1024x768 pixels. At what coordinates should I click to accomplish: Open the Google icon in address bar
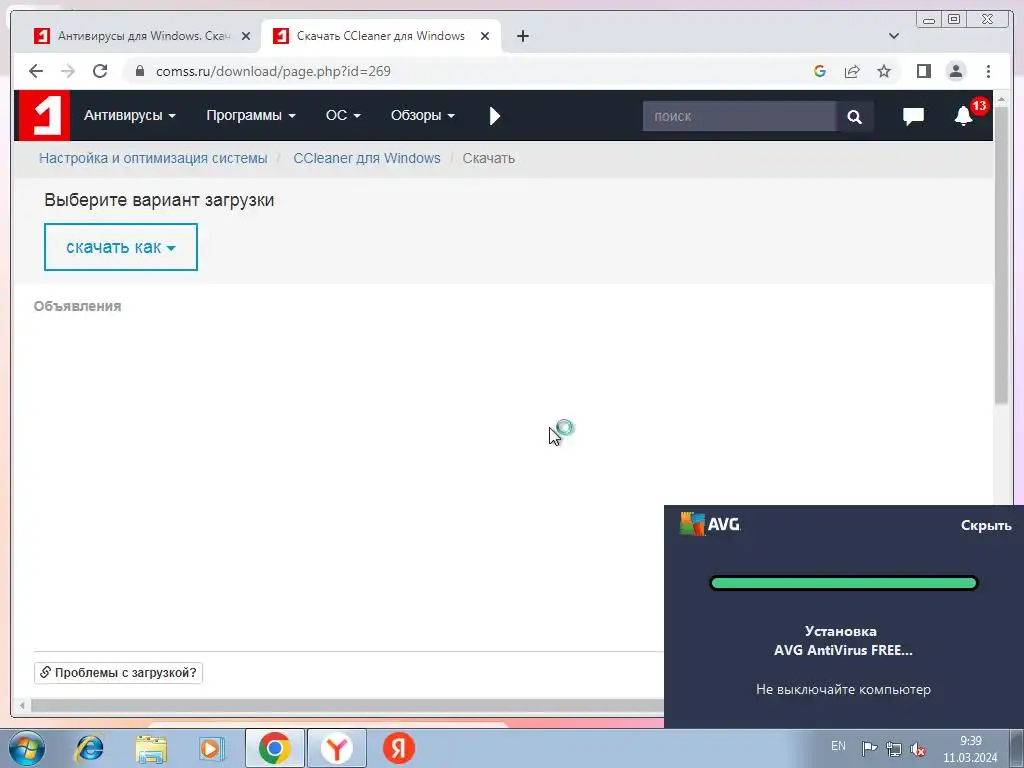coord(820,71)
